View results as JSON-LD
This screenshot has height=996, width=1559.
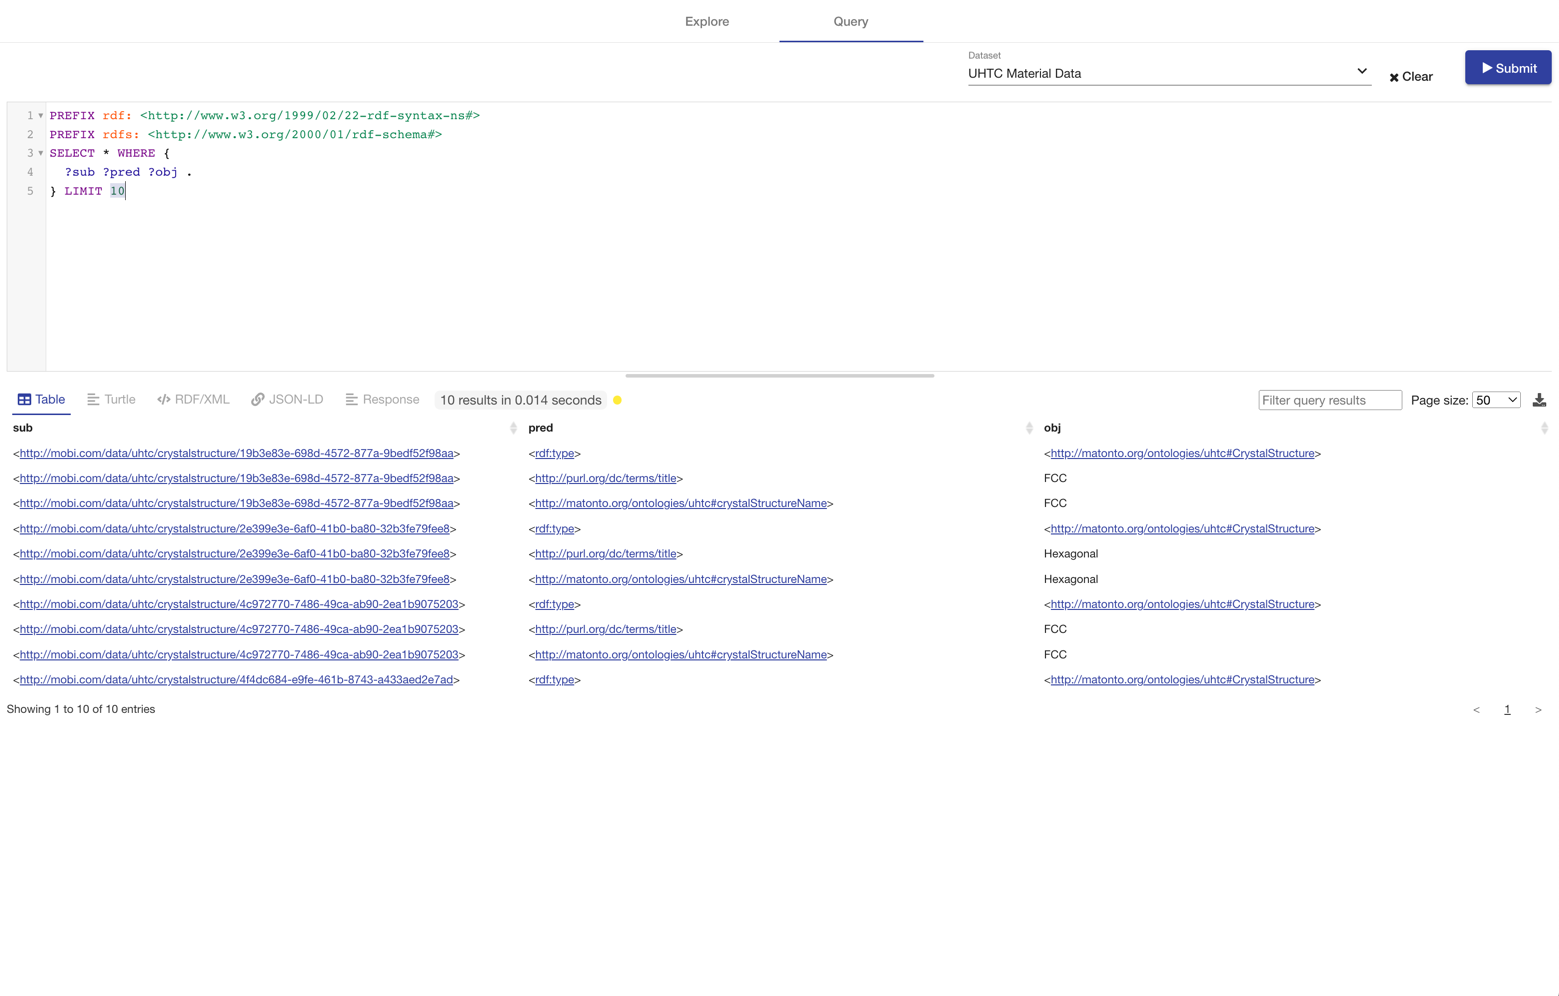click(287, 399)
